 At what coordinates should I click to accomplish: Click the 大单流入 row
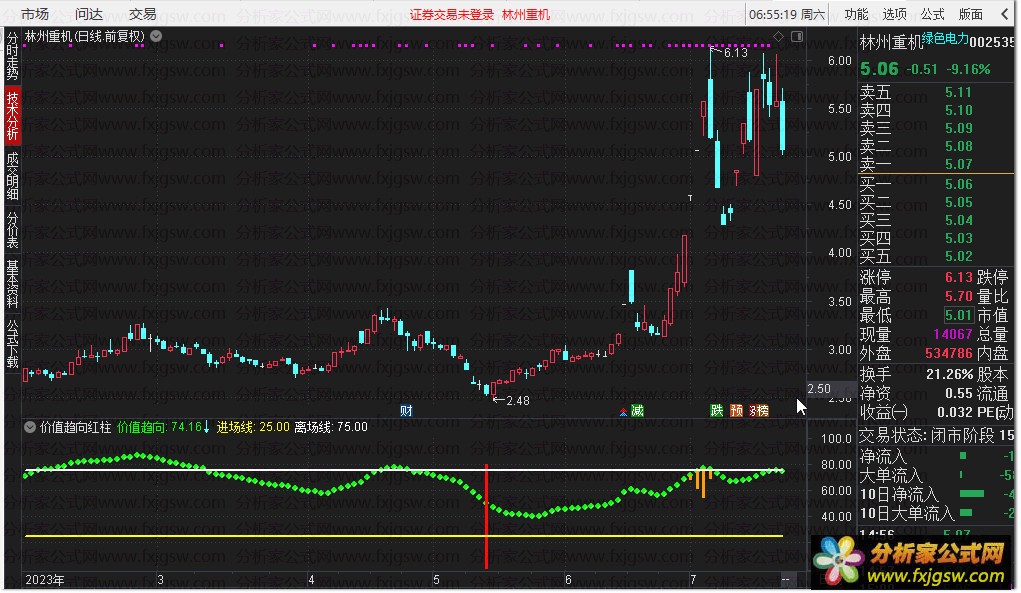[x=936, y=475]
